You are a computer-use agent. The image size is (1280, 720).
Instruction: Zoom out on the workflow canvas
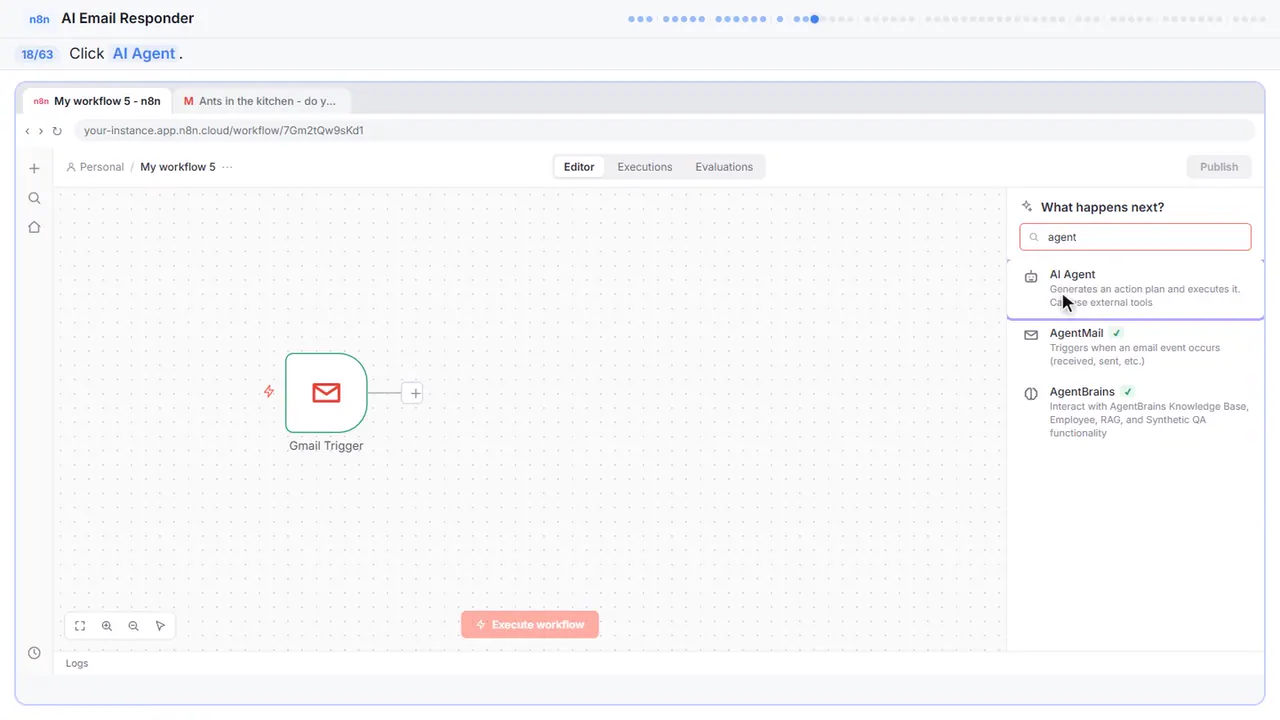coord(134,626)
